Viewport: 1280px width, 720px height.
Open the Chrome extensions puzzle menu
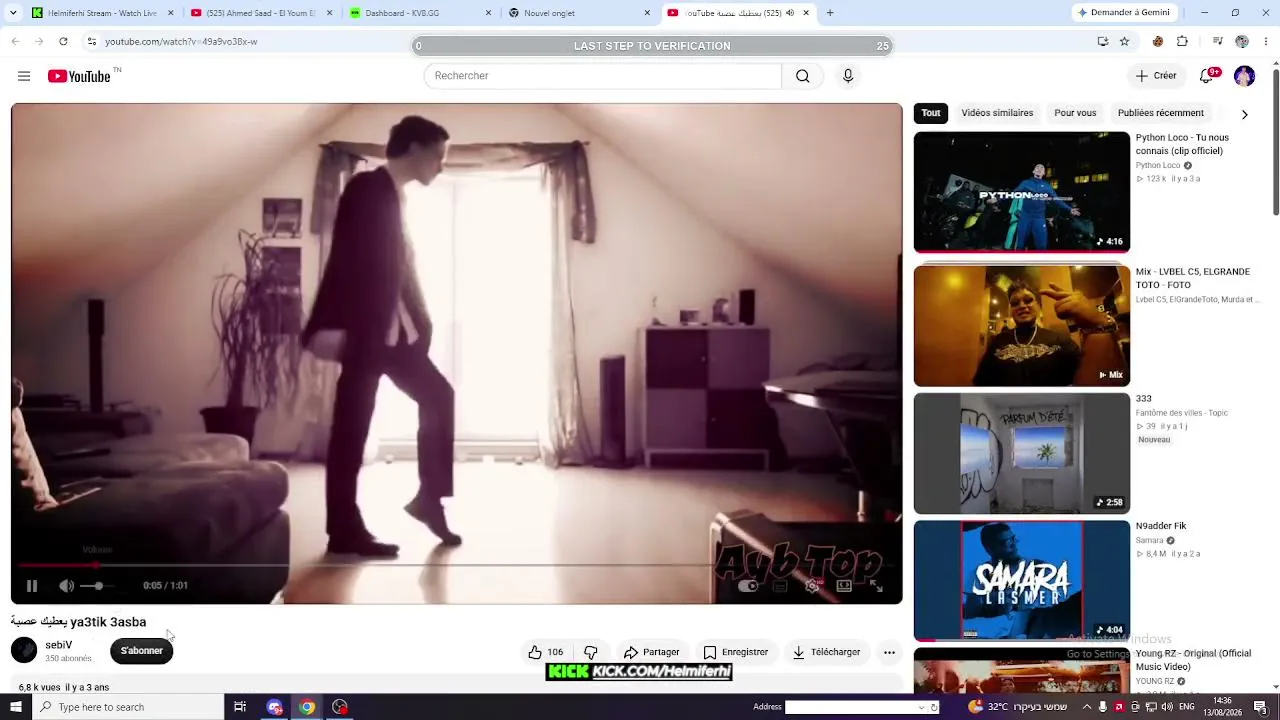[x=1182, y=42]
